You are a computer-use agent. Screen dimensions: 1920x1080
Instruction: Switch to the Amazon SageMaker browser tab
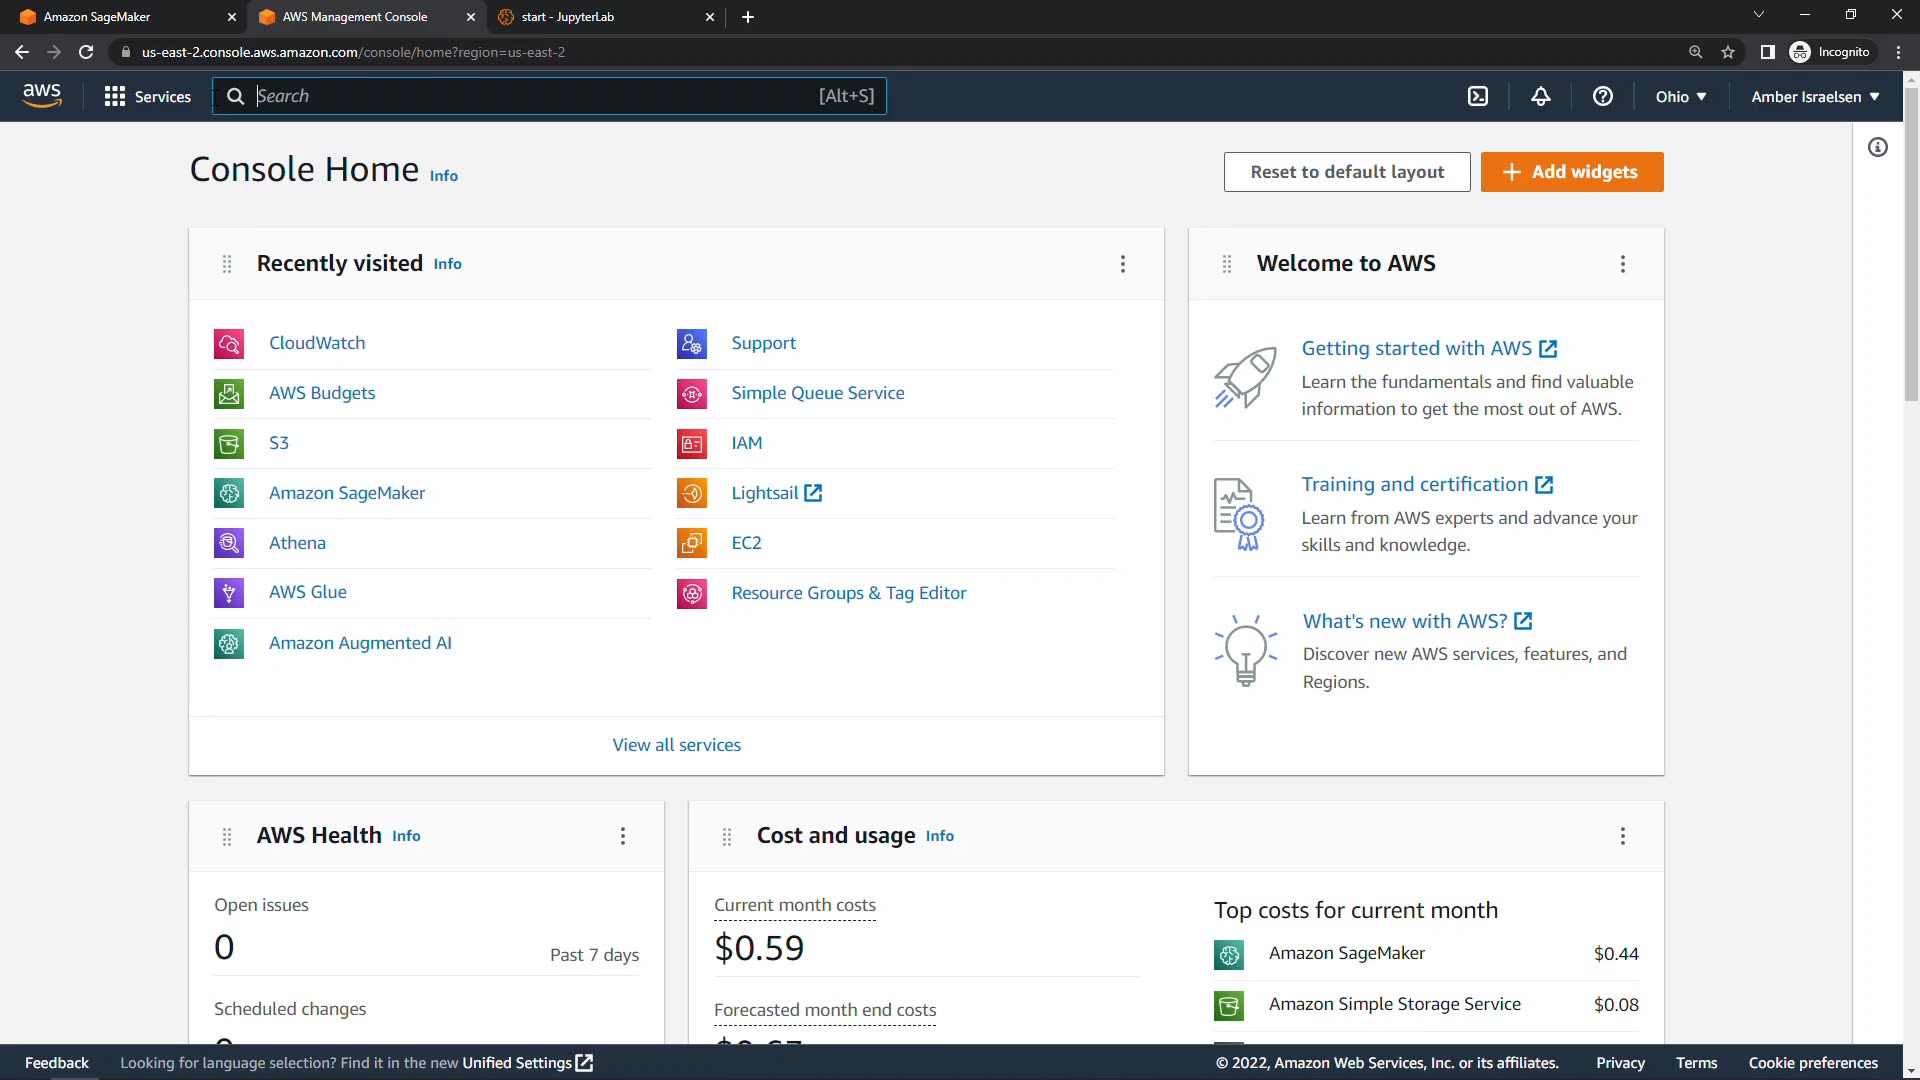point(120,17)
